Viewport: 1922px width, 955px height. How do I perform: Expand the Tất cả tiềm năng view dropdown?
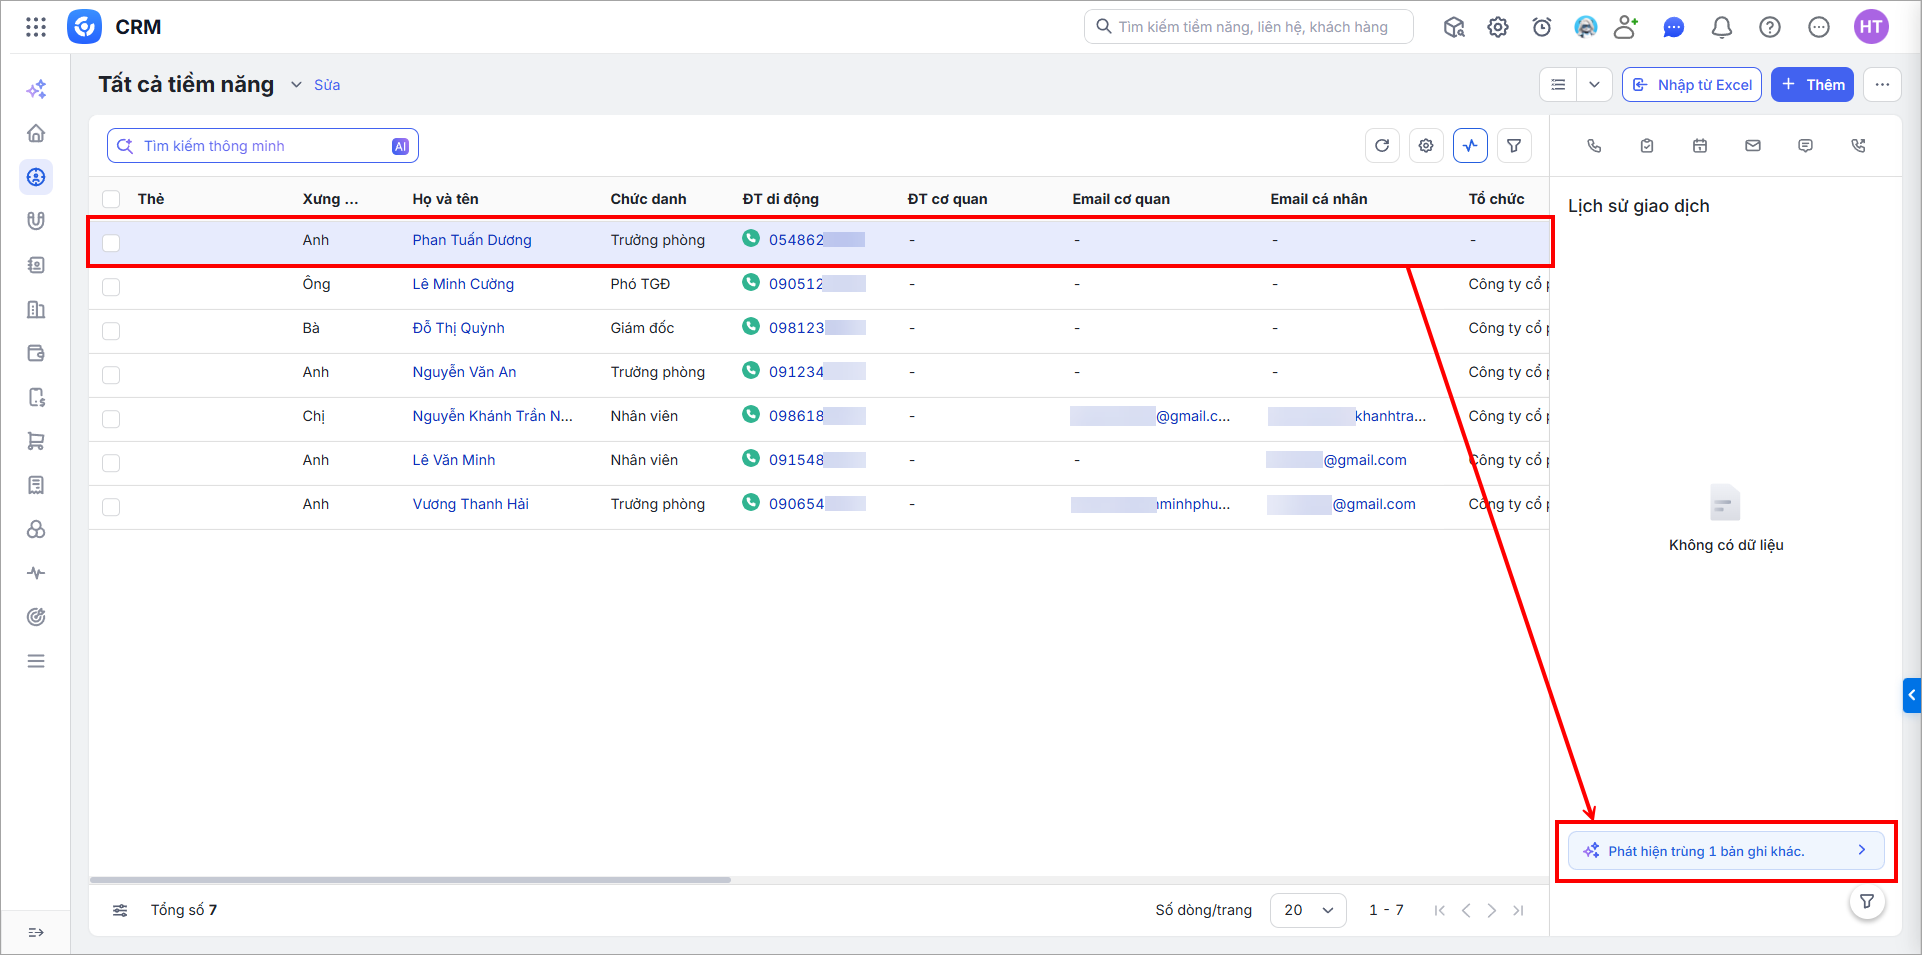[296, 85]
